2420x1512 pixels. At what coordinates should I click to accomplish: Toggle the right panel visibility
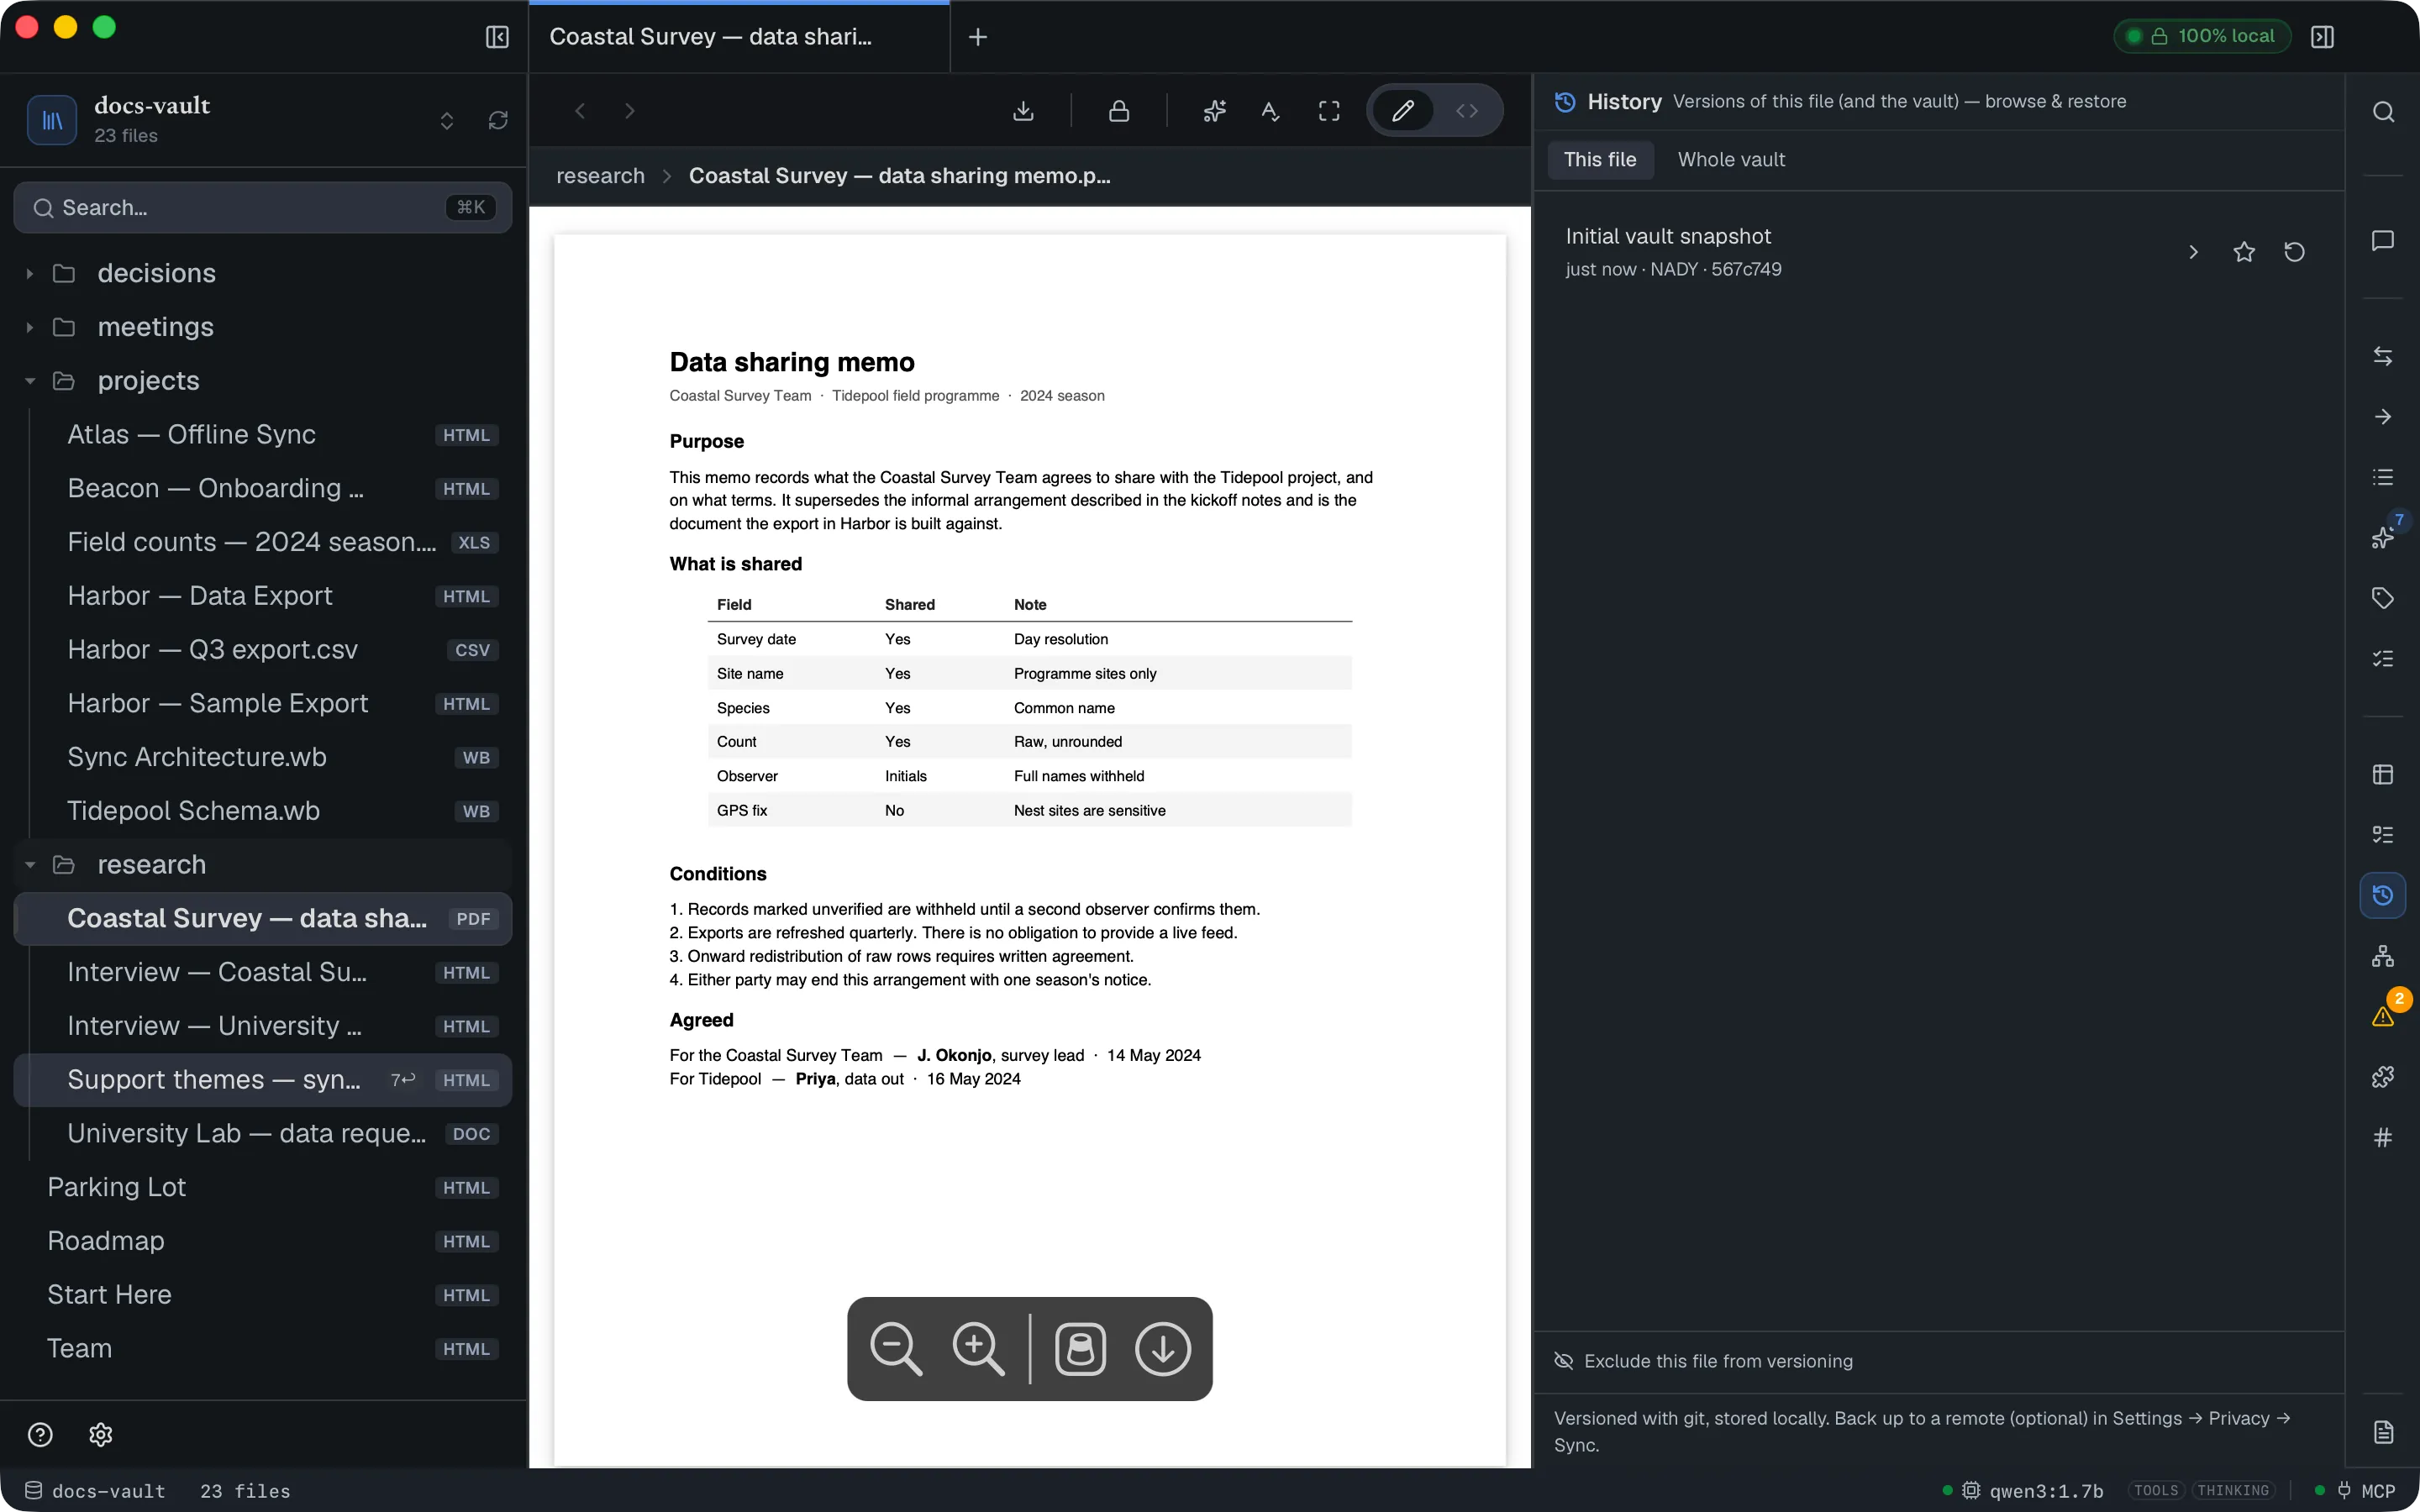tap(2323, 37)
